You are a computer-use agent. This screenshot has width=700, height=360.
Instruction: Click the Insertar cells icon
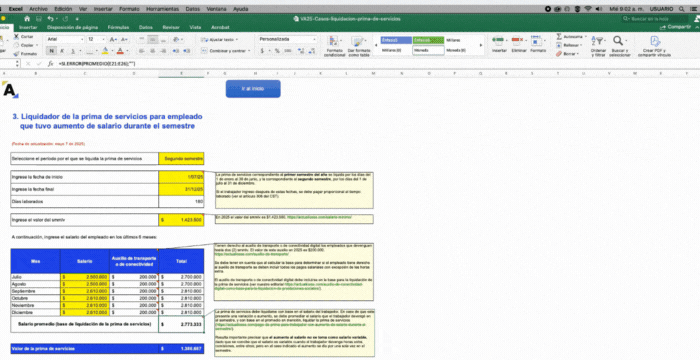[499, 45]
